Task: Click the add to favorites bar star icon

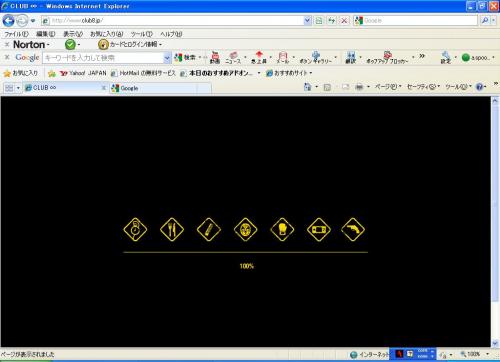Action: click(x=51, y=73)
